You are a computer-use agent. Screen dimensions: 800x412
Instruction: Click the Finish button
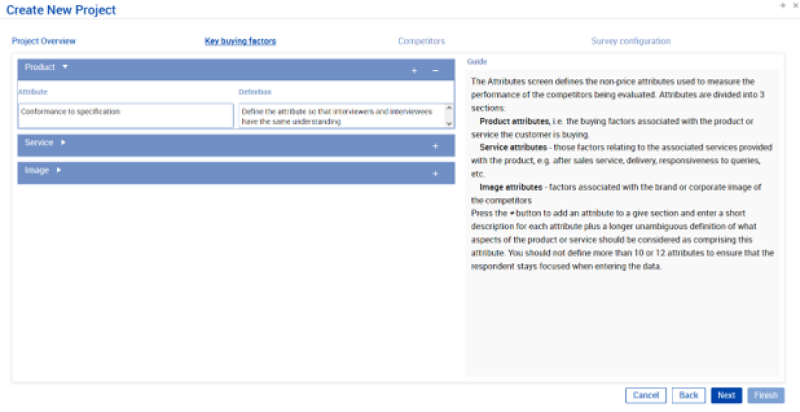[765, 395]
